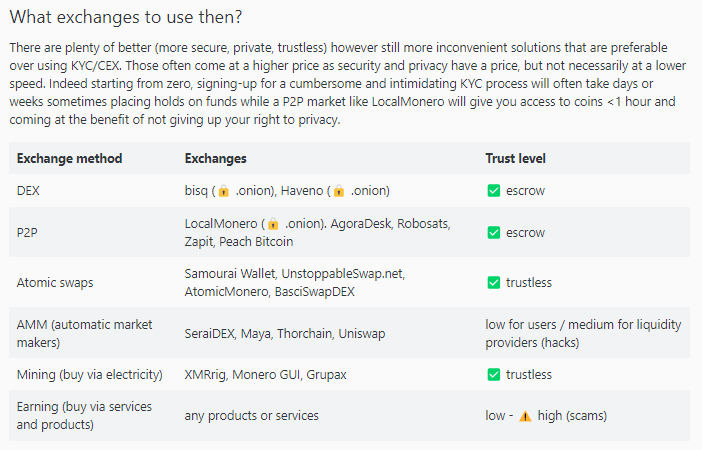Click the Exchange method column header
The height and width of the screenshot is (450, 702).
[69, 159]
